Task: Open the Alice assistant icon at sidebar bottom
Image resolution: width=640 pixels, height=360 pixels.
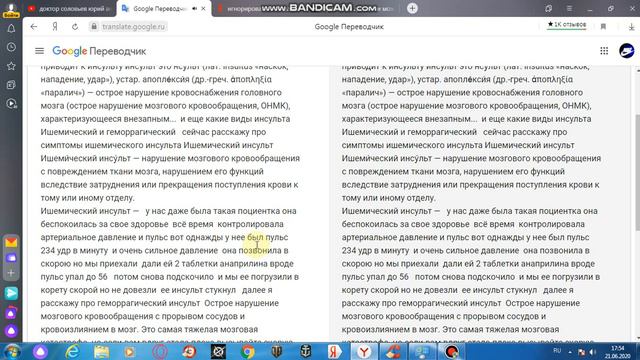Action: tap(11, 331)
